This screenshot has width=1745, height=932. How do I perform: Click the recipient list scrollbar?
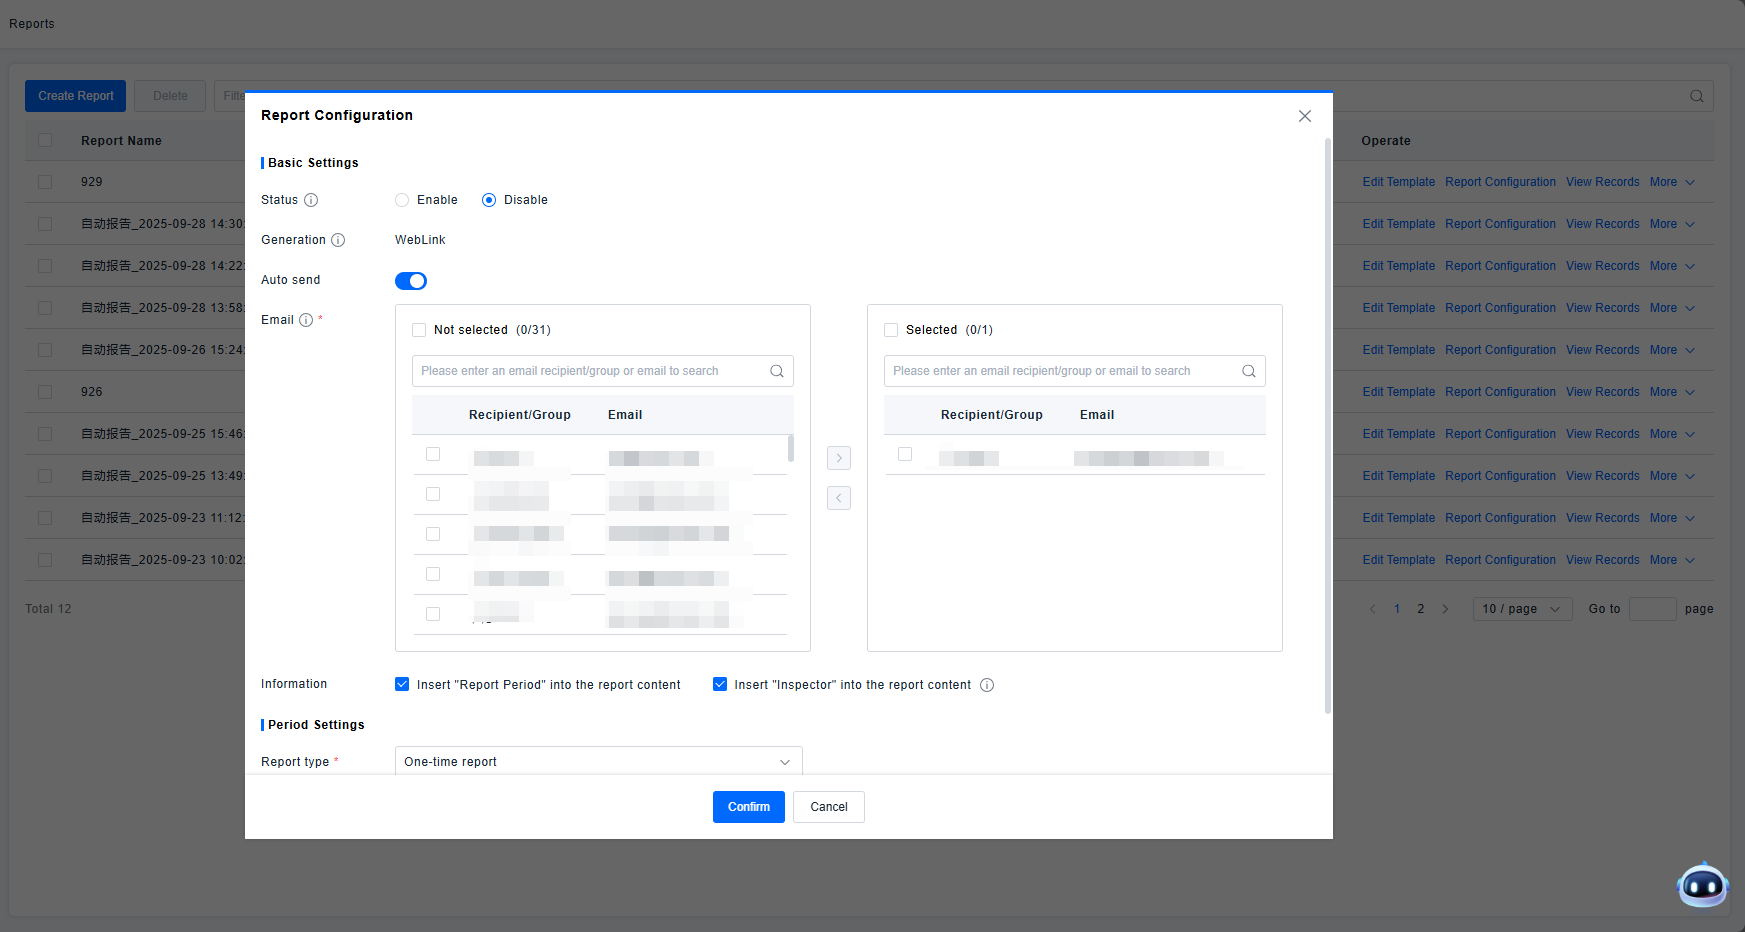tap(791, 448)
